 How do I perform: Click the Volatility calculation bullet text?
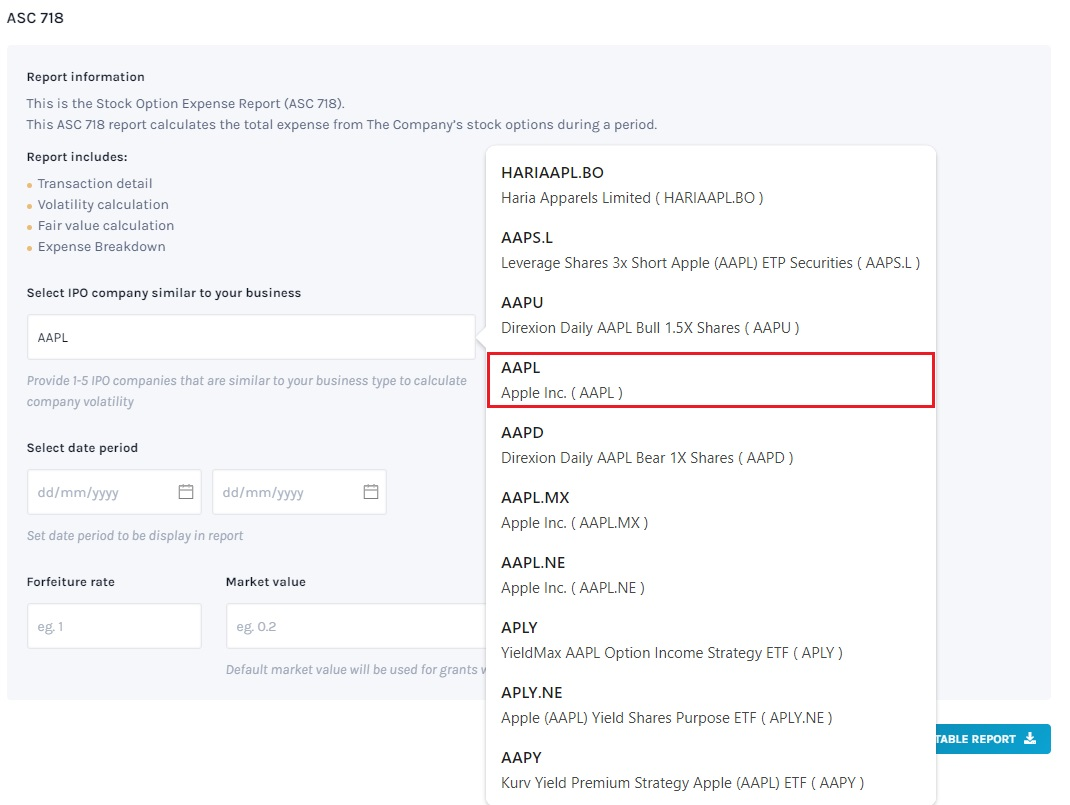pyautogui.click(x=103, y=205)
